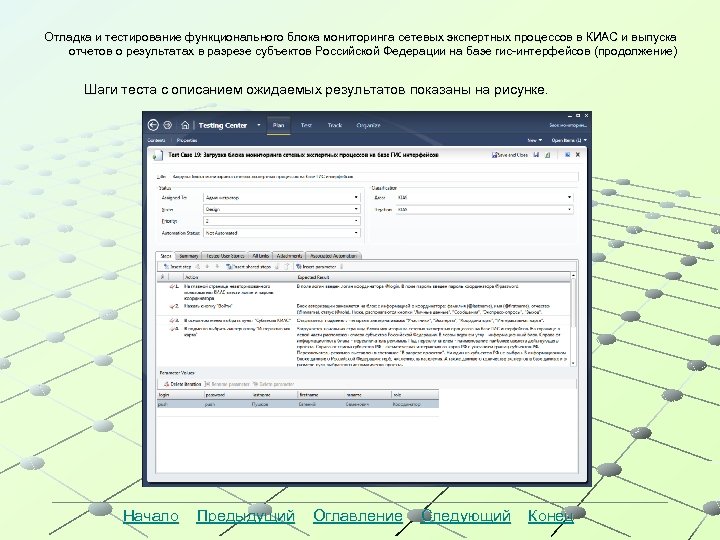
Task: Select the Steps tab
Action: pos(165,256)
